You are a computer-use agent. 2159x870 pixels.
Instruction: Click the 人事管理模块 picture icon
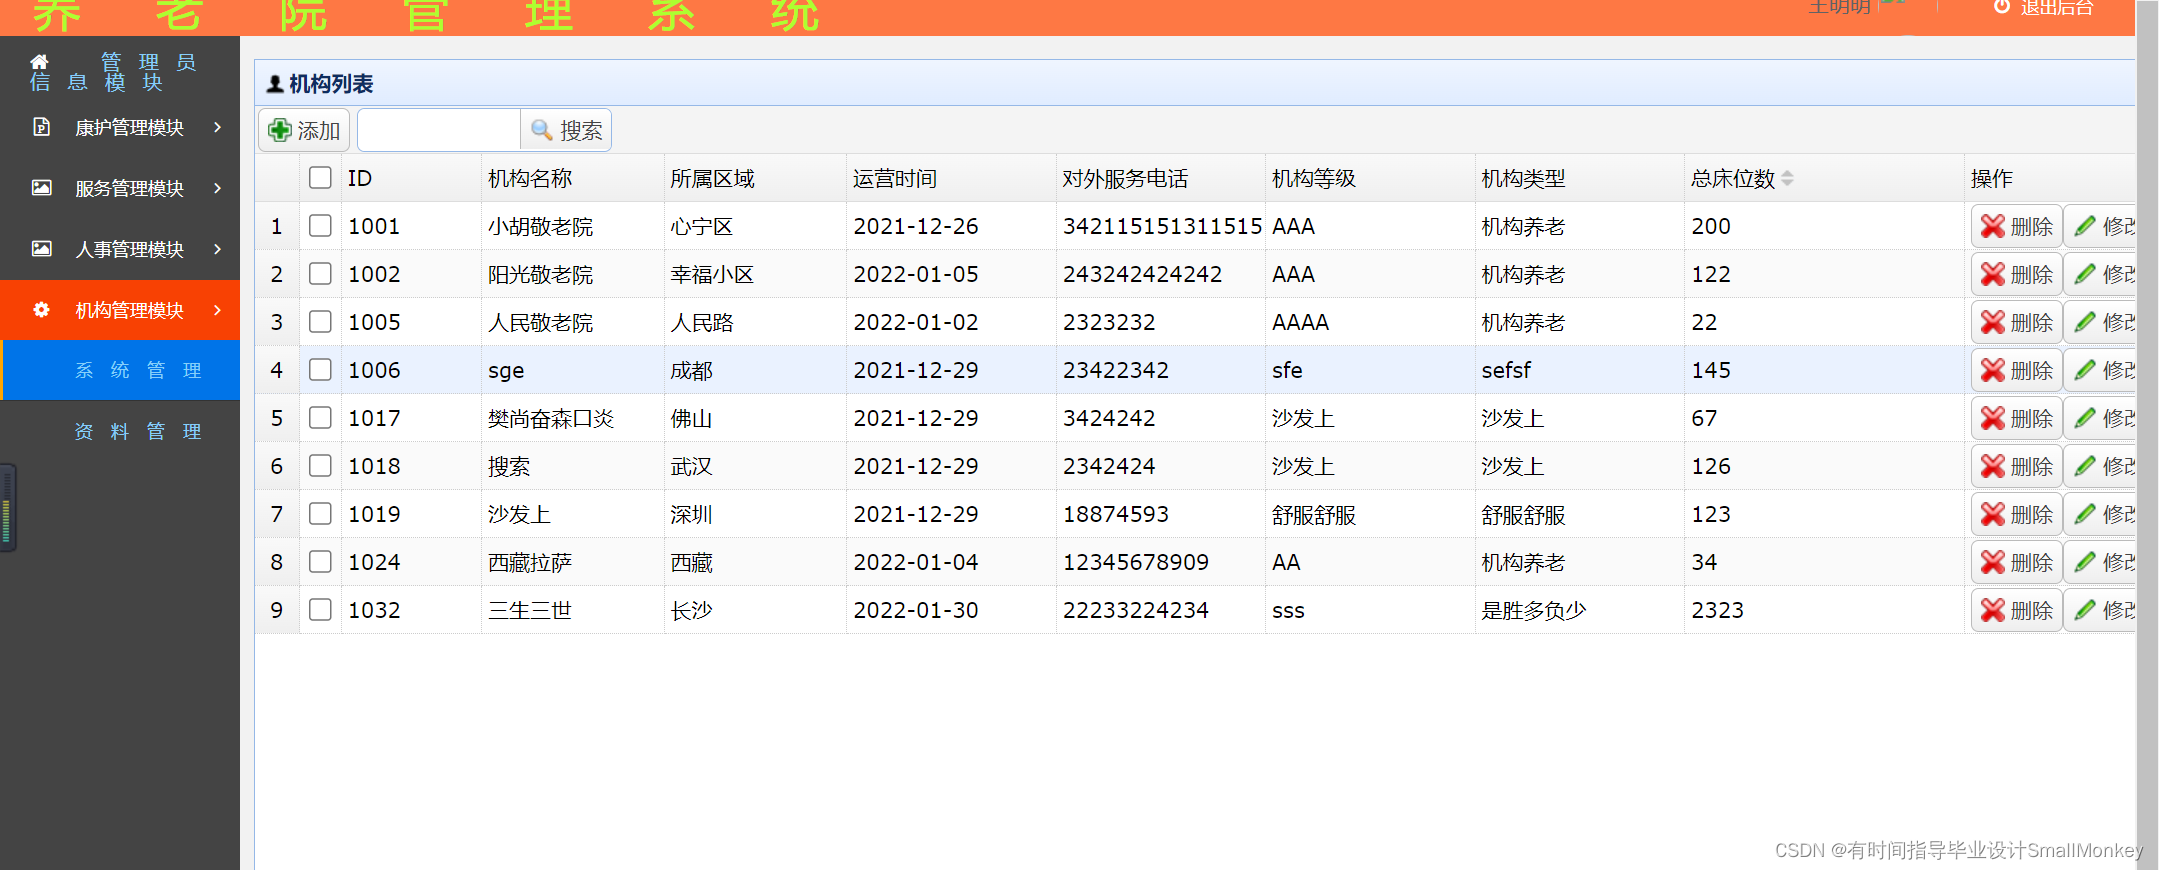[41, 249]
